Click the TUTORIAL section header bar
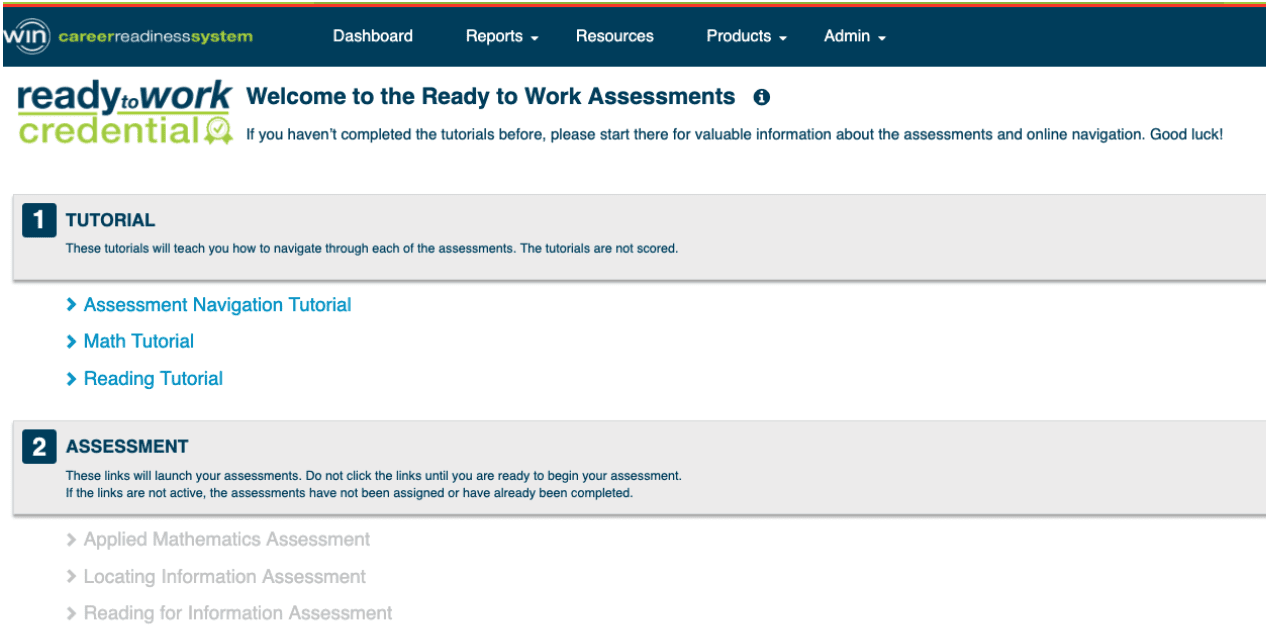The width and height of the screenshot is (1266, 643). 640,237
